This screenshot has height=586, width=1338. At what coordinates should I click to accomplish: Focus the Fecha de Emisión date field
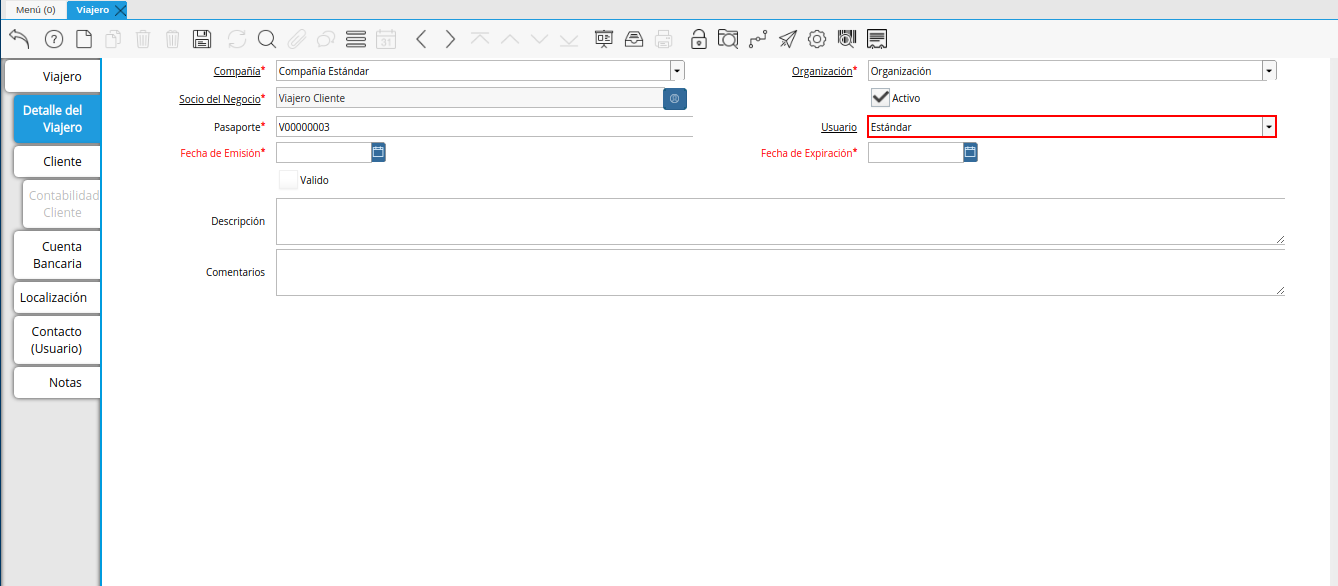click(x=323, y=152)
